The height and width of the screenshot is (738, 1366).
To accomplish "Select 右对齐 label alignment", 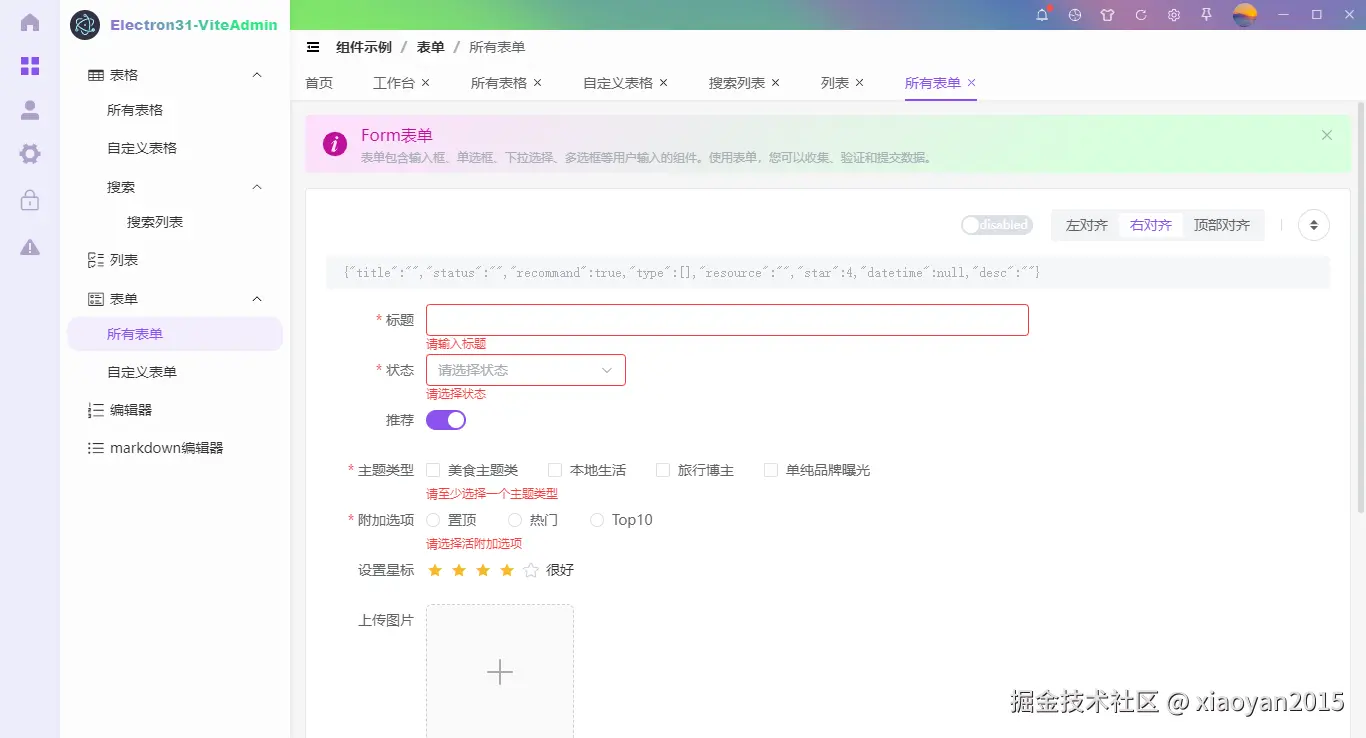I will [x=1151, y=225].
